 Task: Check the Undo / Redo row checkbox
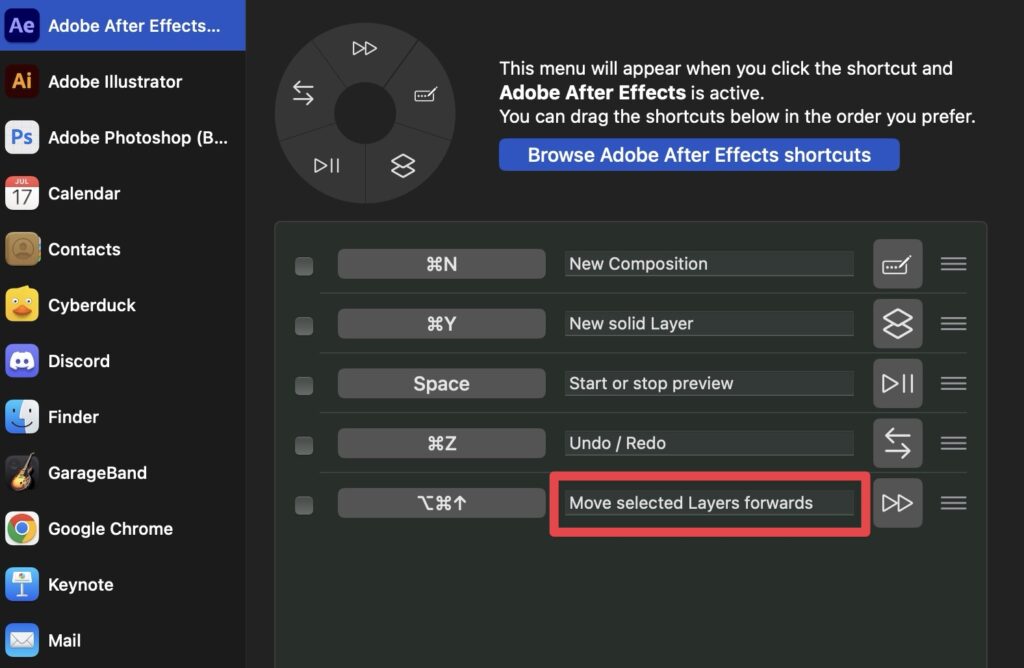click(304, 445)
